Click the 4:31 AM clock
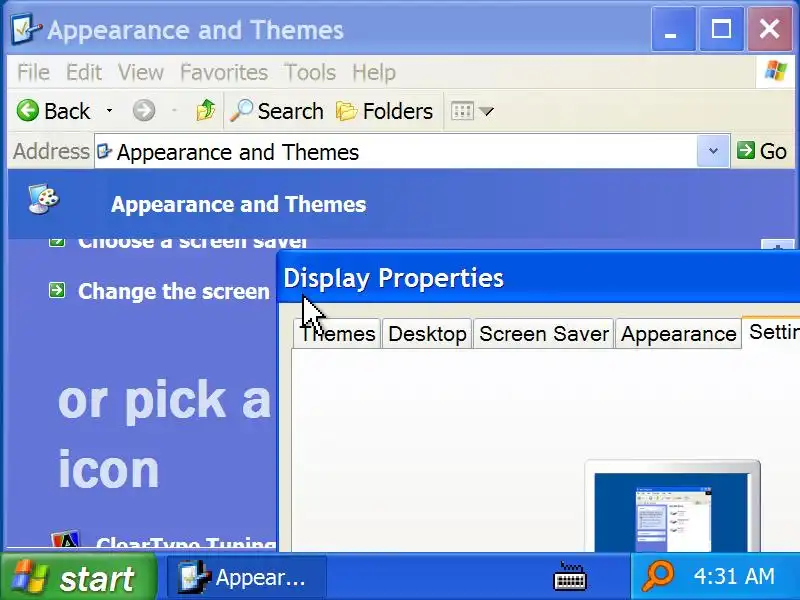 tap(734, 577)
